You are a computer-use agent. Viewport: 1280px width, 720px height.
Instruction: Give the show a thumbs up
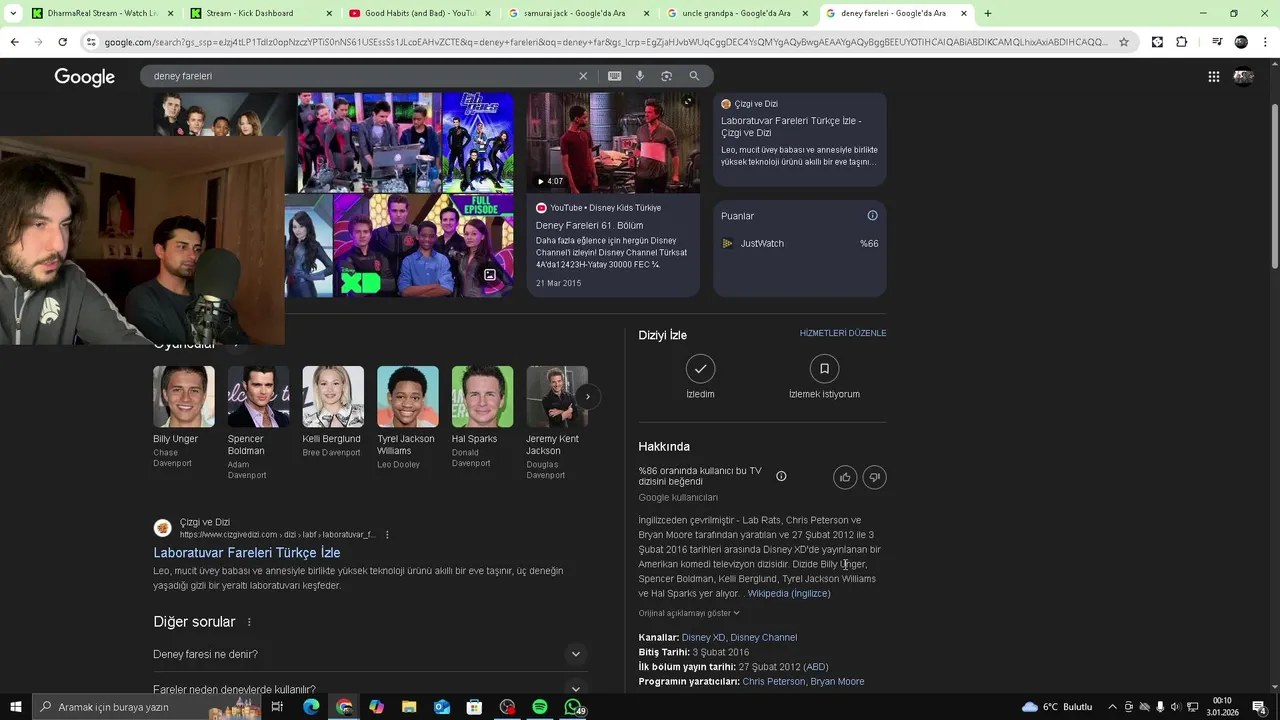[x=845, y=477]
